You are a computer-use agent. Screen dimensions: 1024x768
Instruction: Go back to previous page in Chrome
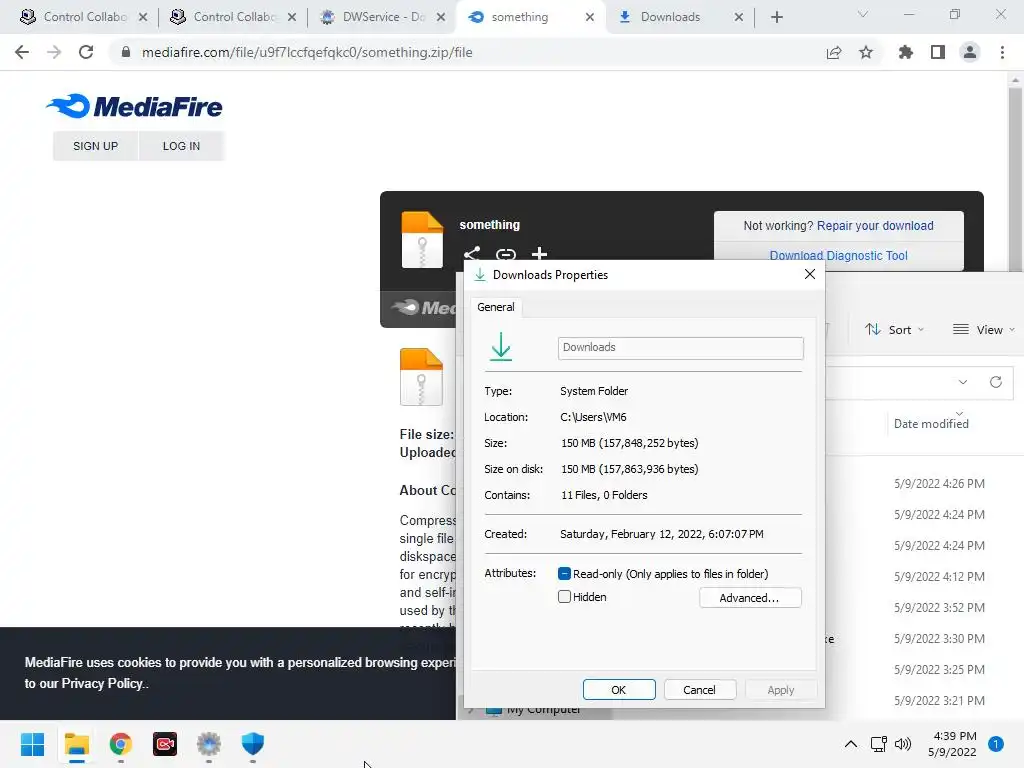22,52
